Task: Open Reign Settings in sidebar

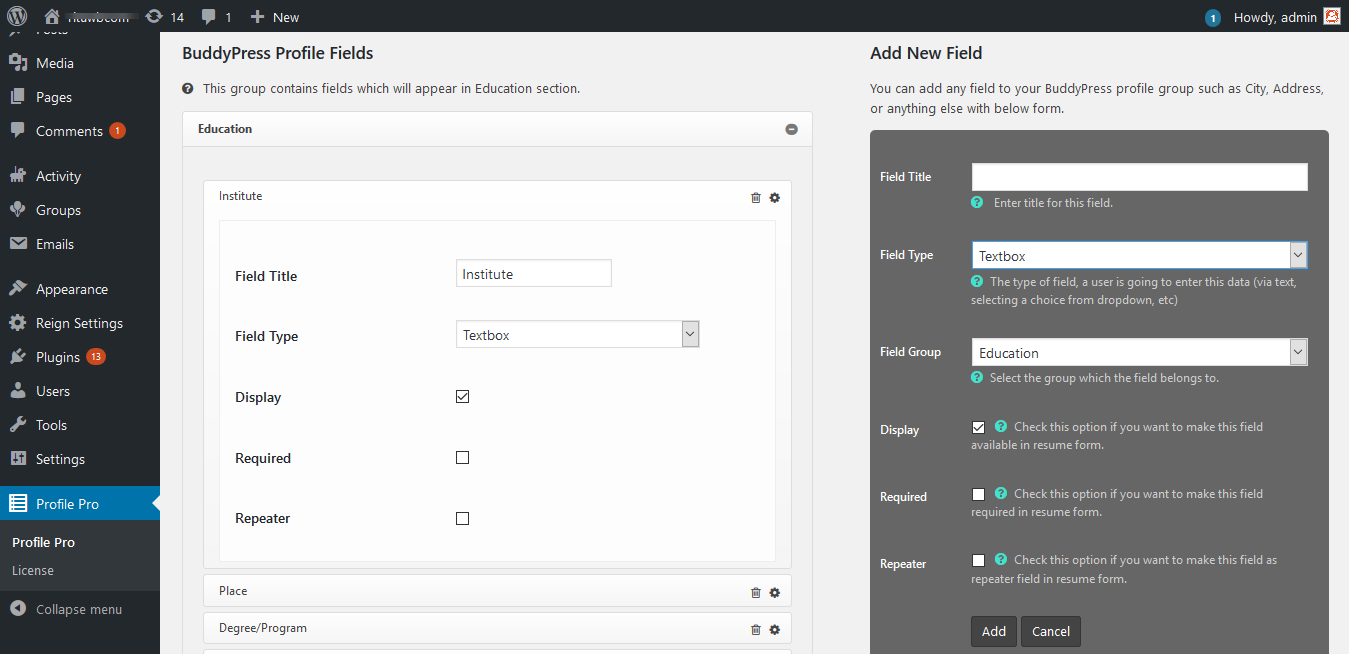Action: point(80,323)
